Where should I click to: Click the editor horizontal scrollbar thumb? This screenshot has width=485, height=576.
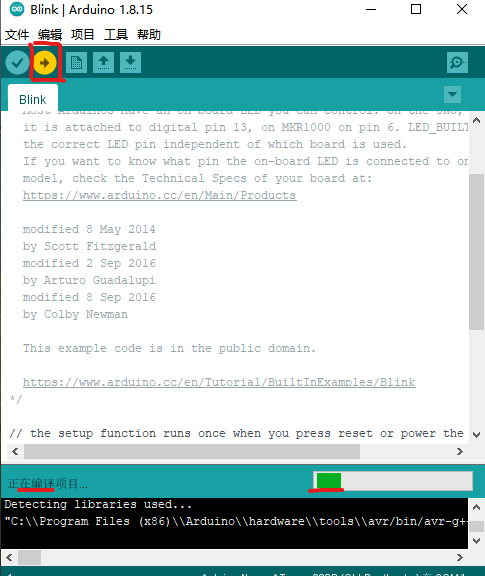coord(192,451)
